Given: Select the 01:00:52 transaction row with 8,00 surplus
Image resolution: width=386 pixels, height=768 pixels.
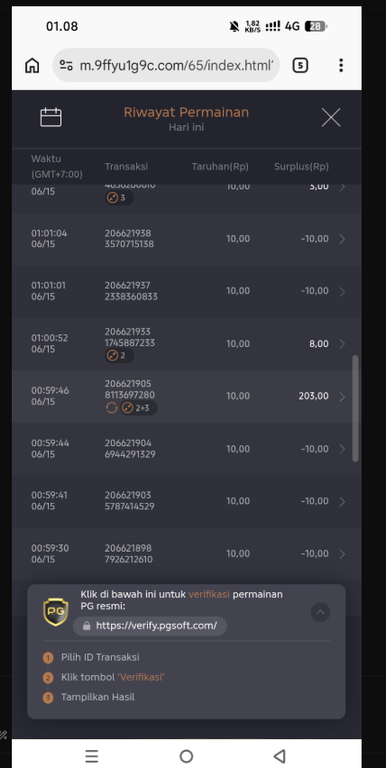Looking at the screenshot, I should pyautogui.click(x=187, y=344).
